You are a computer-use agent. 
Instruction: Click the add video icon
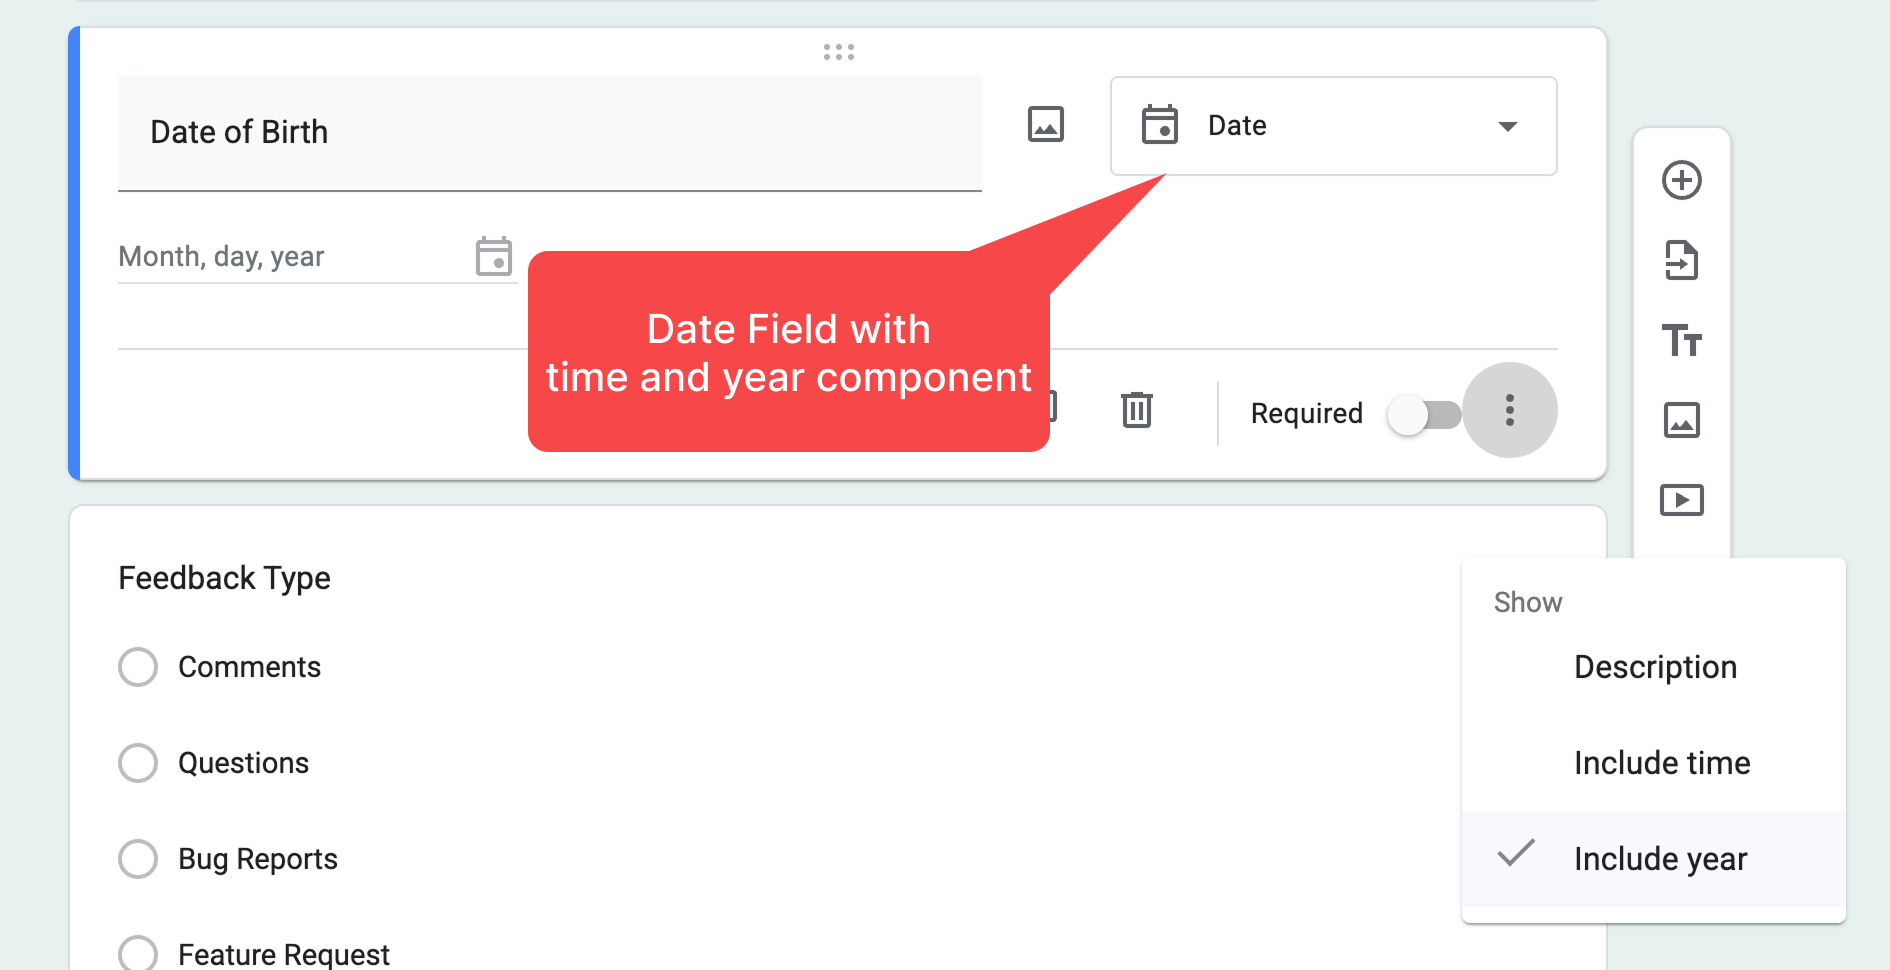[1681, 500]
